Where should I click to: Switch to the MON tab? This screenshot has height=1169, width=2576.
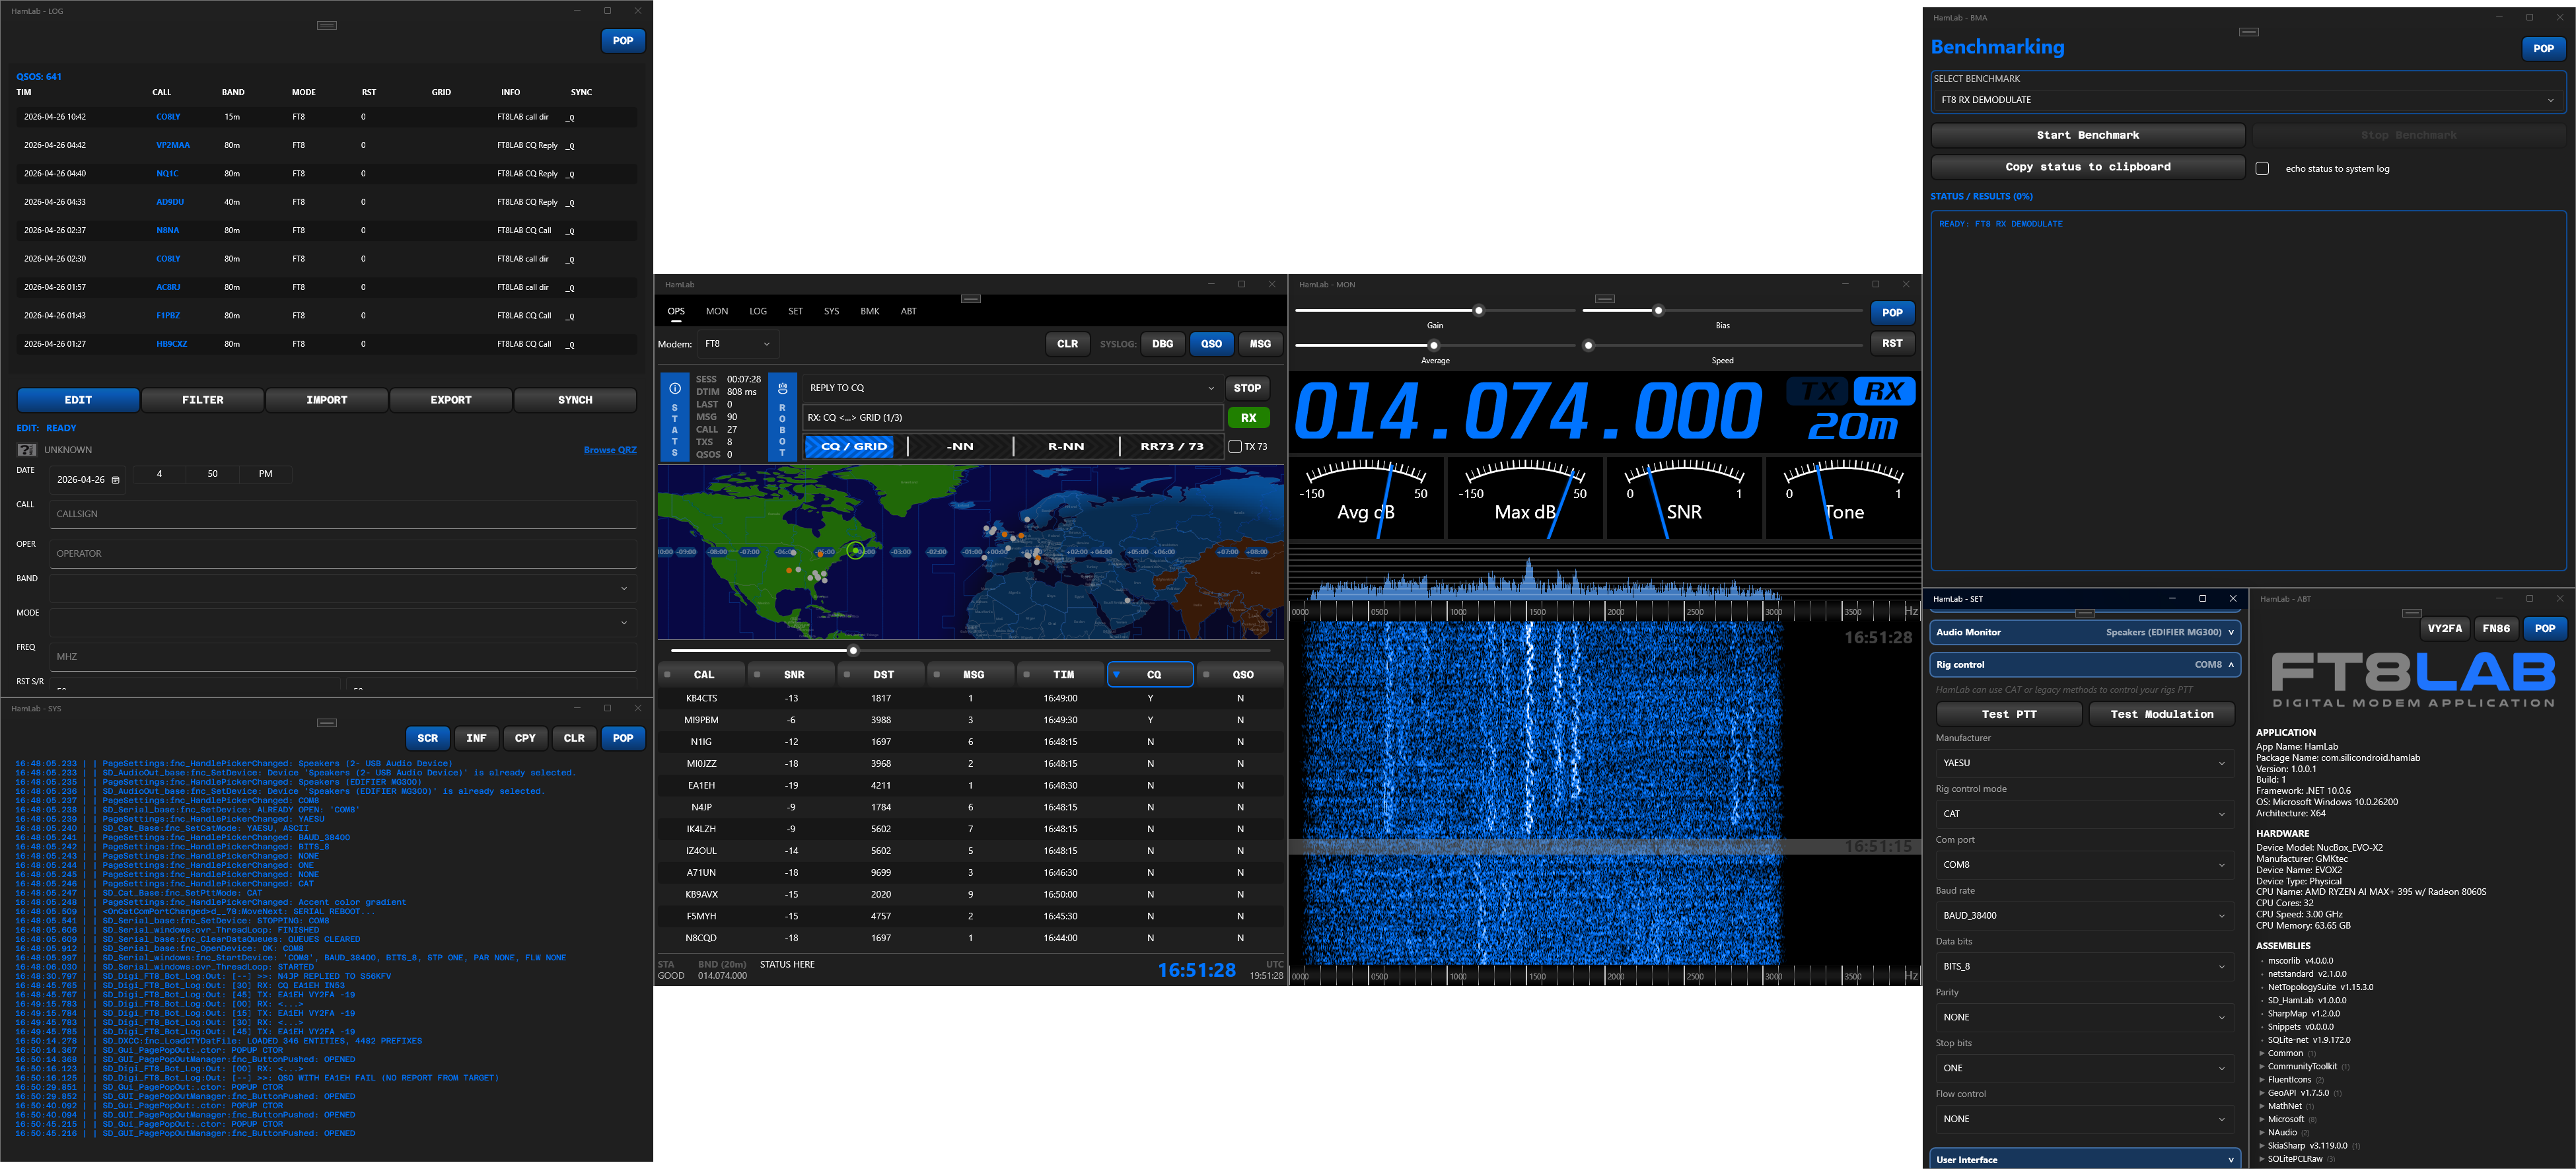coord(717,311)
